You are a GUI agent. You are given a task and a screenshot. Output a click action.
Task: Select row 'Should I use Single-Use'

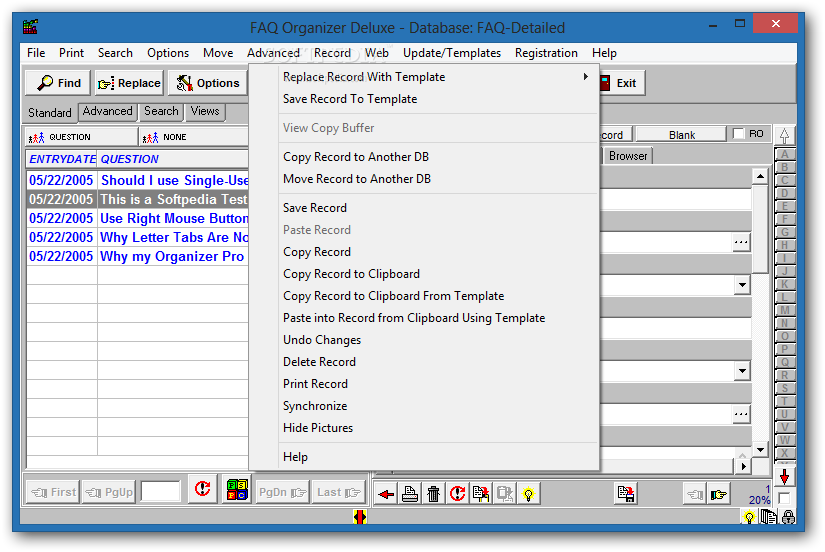[x=138, y=180]
